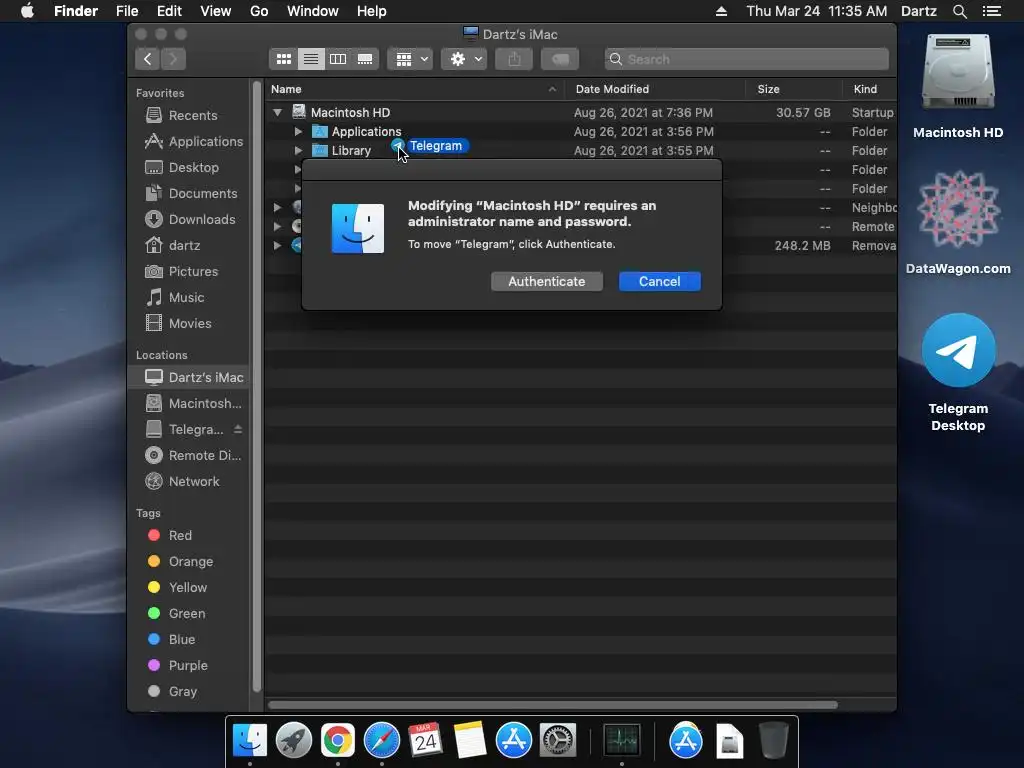Open Safari from the Dock
This screenshot has height=768, width=1024.
click(381, 741)
